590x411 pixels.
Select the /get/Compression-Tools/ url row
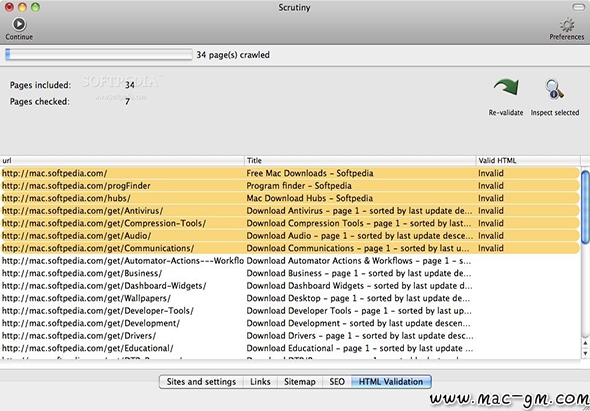290,223
